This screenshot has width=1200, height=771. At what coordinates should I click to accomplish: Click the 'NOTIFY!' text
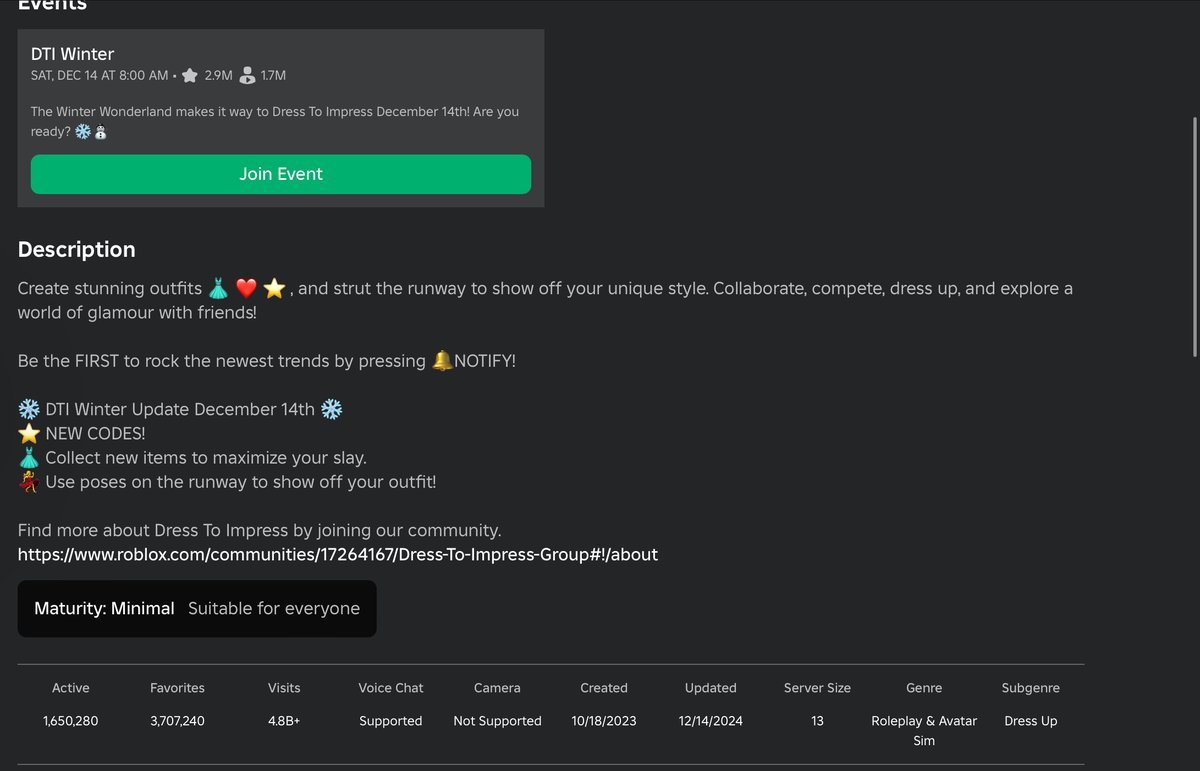485,361
